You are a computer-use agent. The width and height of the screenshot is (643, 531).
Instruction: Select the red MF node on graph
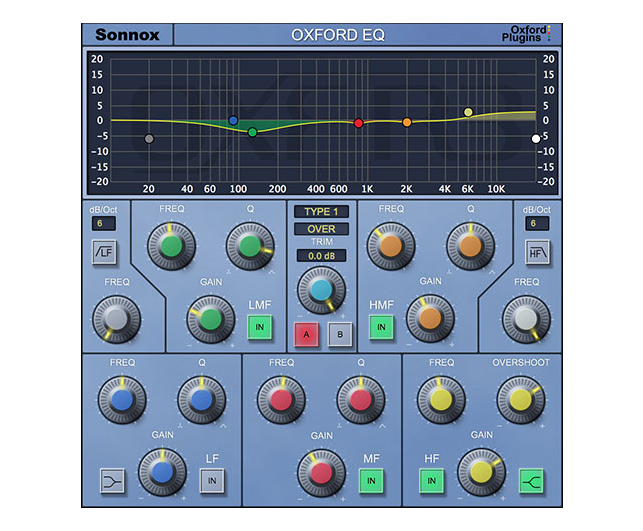click(358, 123)
